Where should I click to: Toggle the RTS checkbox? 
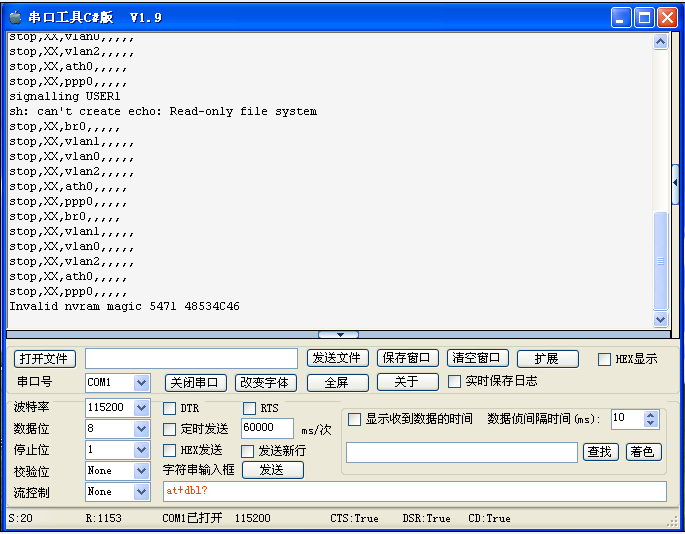pyautogui.click(x=249, y=408)
